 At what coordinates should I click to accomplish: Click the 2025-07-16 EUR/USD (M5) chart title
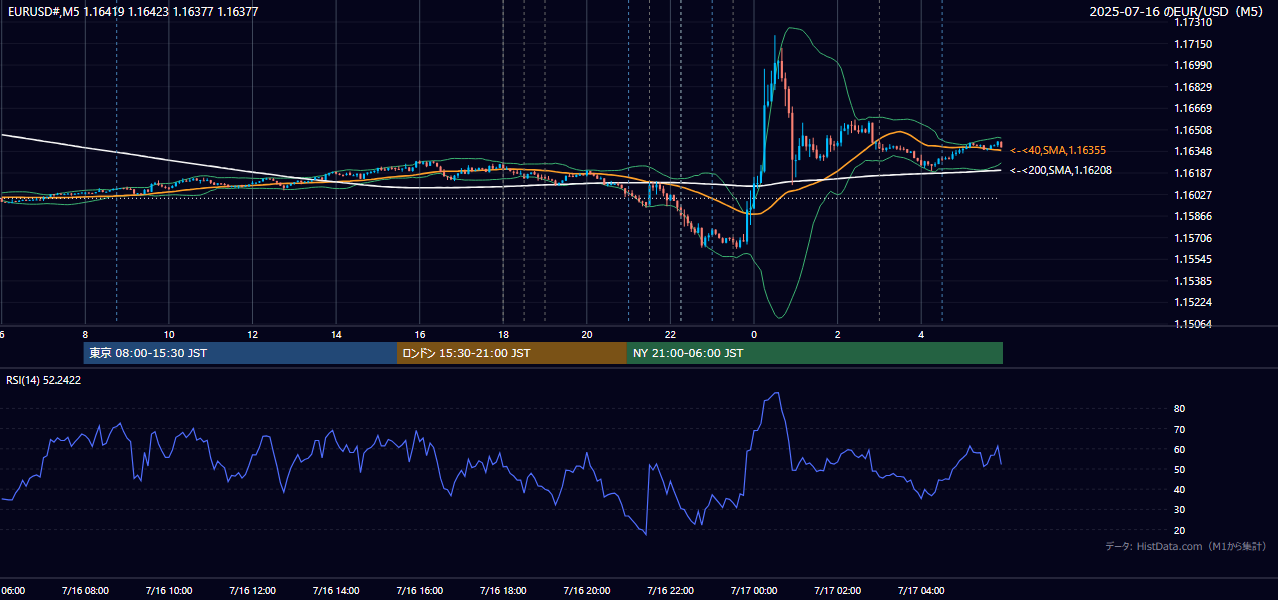pos(1177,12)
